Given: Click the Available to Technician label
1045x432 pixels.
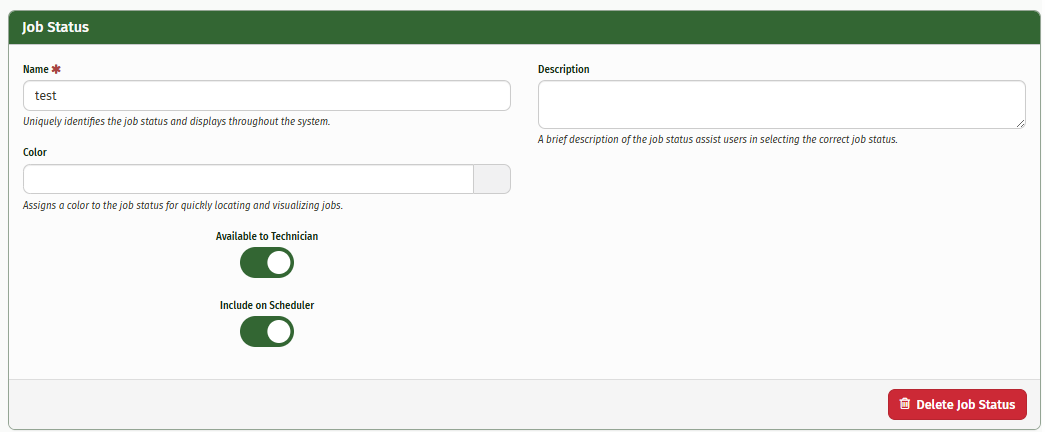Looking at the screenshot, I should tap(267, 236).
